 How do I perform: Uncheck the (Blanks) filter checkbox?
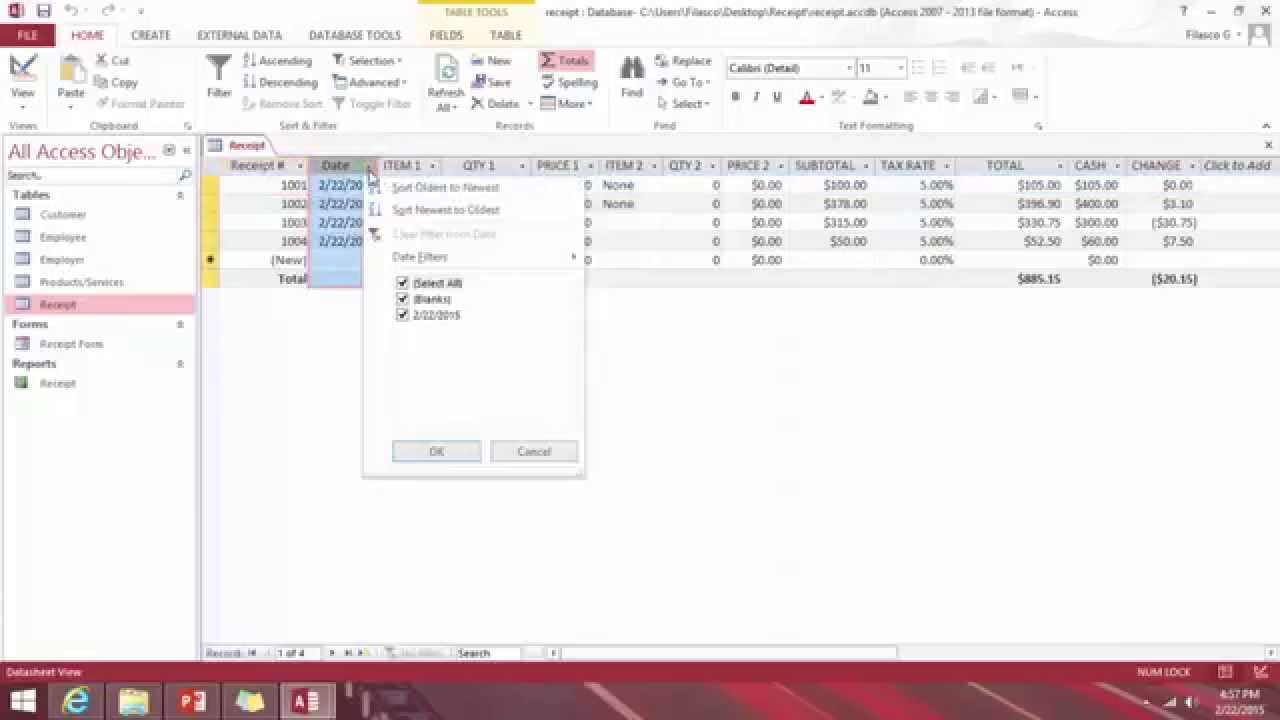[x=403, y=299]
